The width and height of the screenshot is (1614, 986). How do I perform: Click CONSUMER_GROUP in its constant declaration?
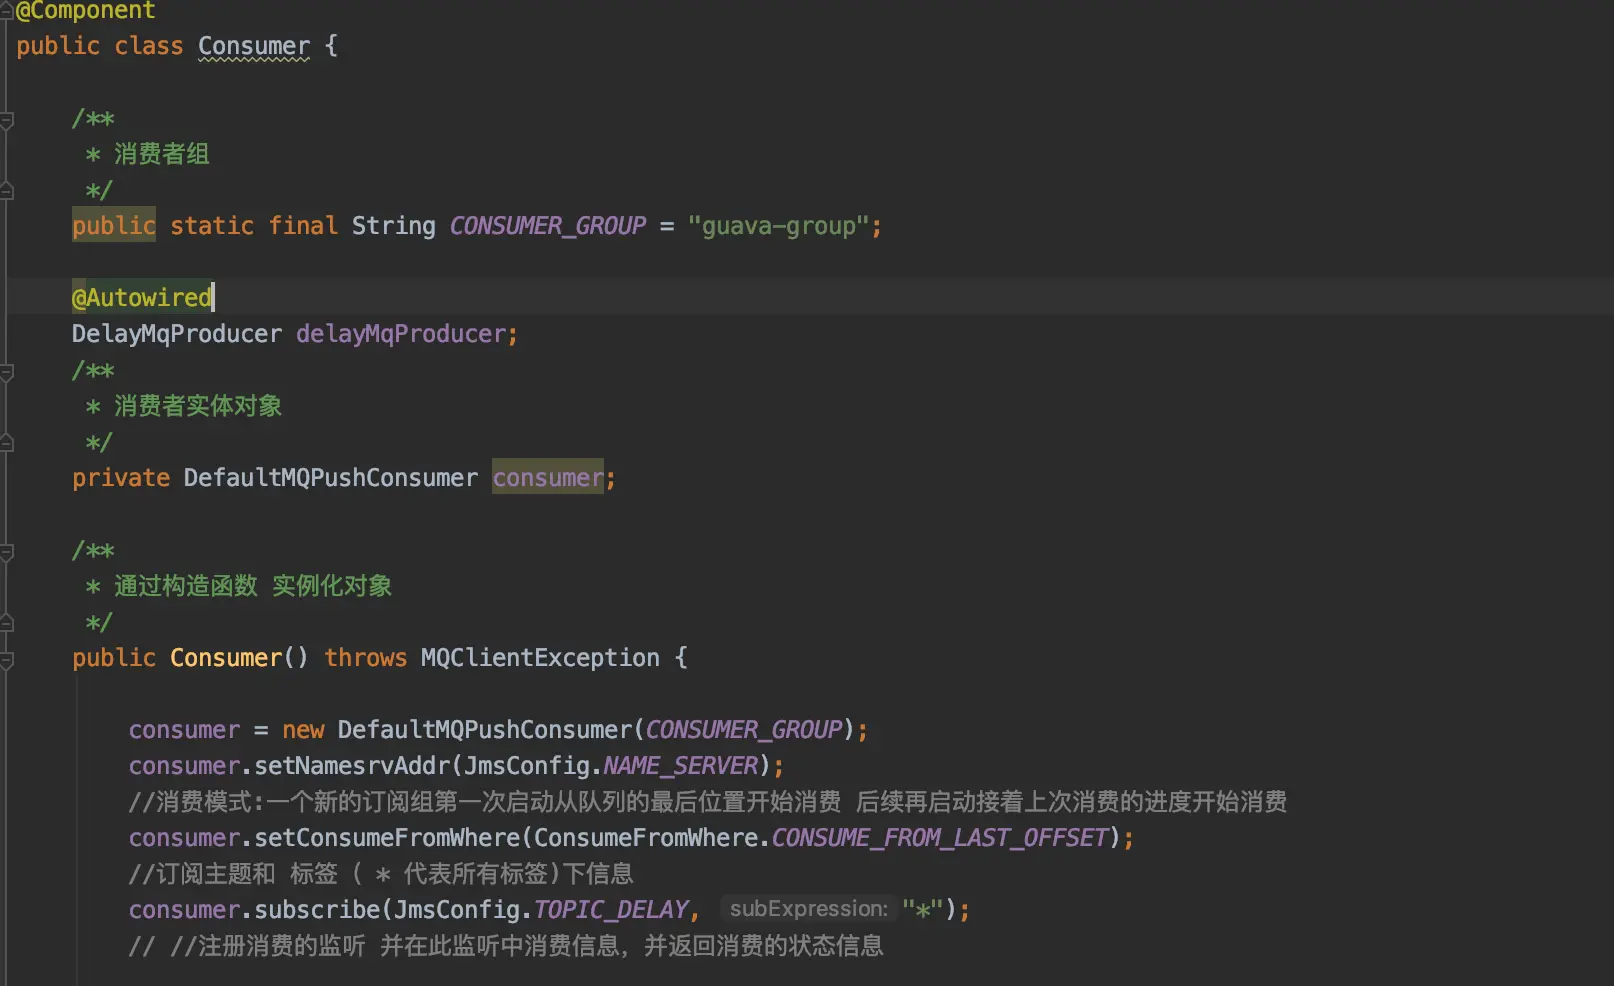pos(548,226)
